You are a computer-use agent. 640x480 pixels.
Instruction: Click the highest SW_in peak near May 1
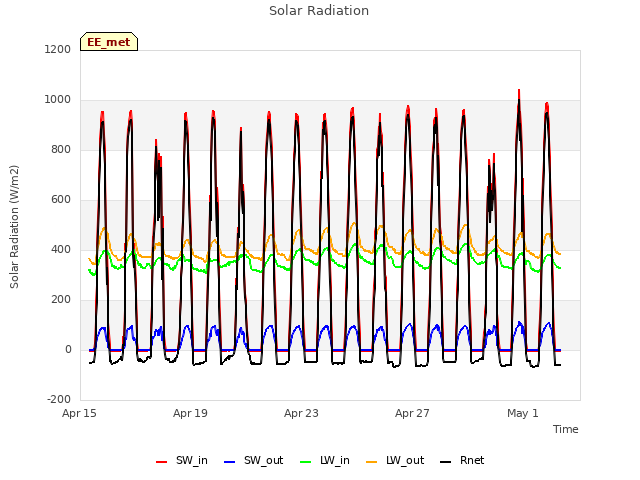click(x=519, y=91)
